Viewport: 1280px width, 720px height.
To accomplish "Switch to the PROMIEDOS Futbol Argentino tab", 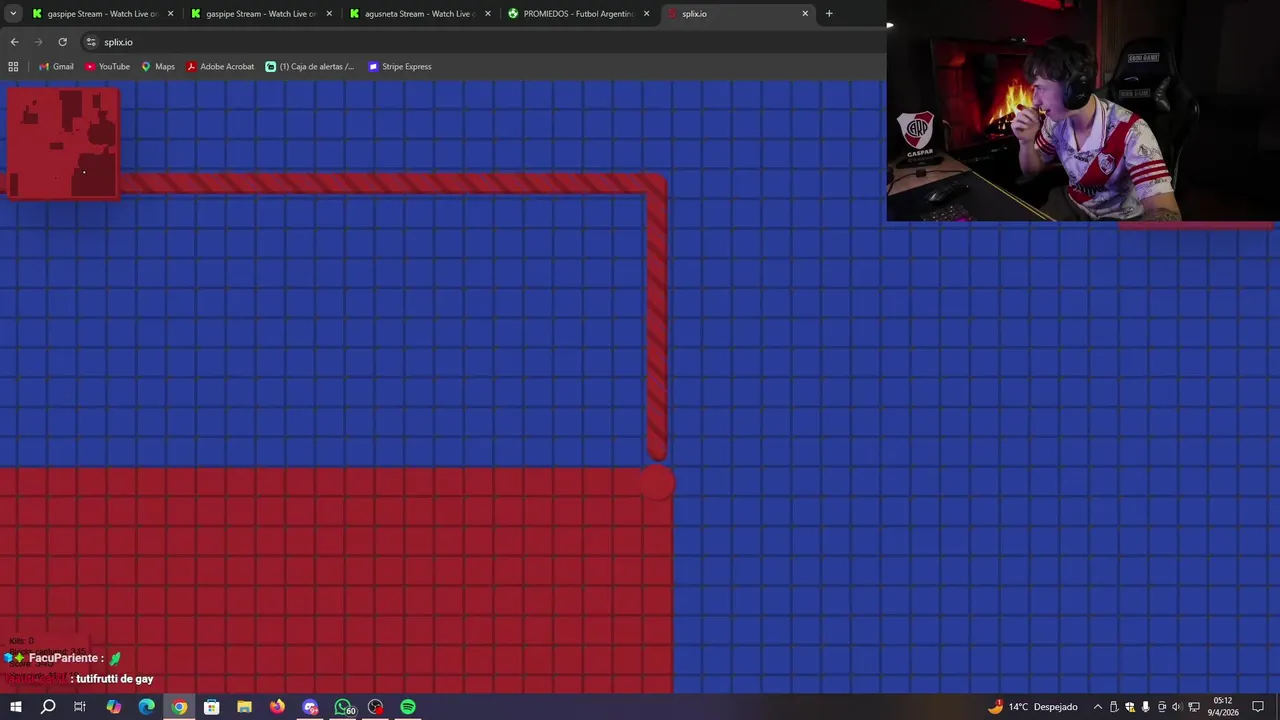I will 578,14.
